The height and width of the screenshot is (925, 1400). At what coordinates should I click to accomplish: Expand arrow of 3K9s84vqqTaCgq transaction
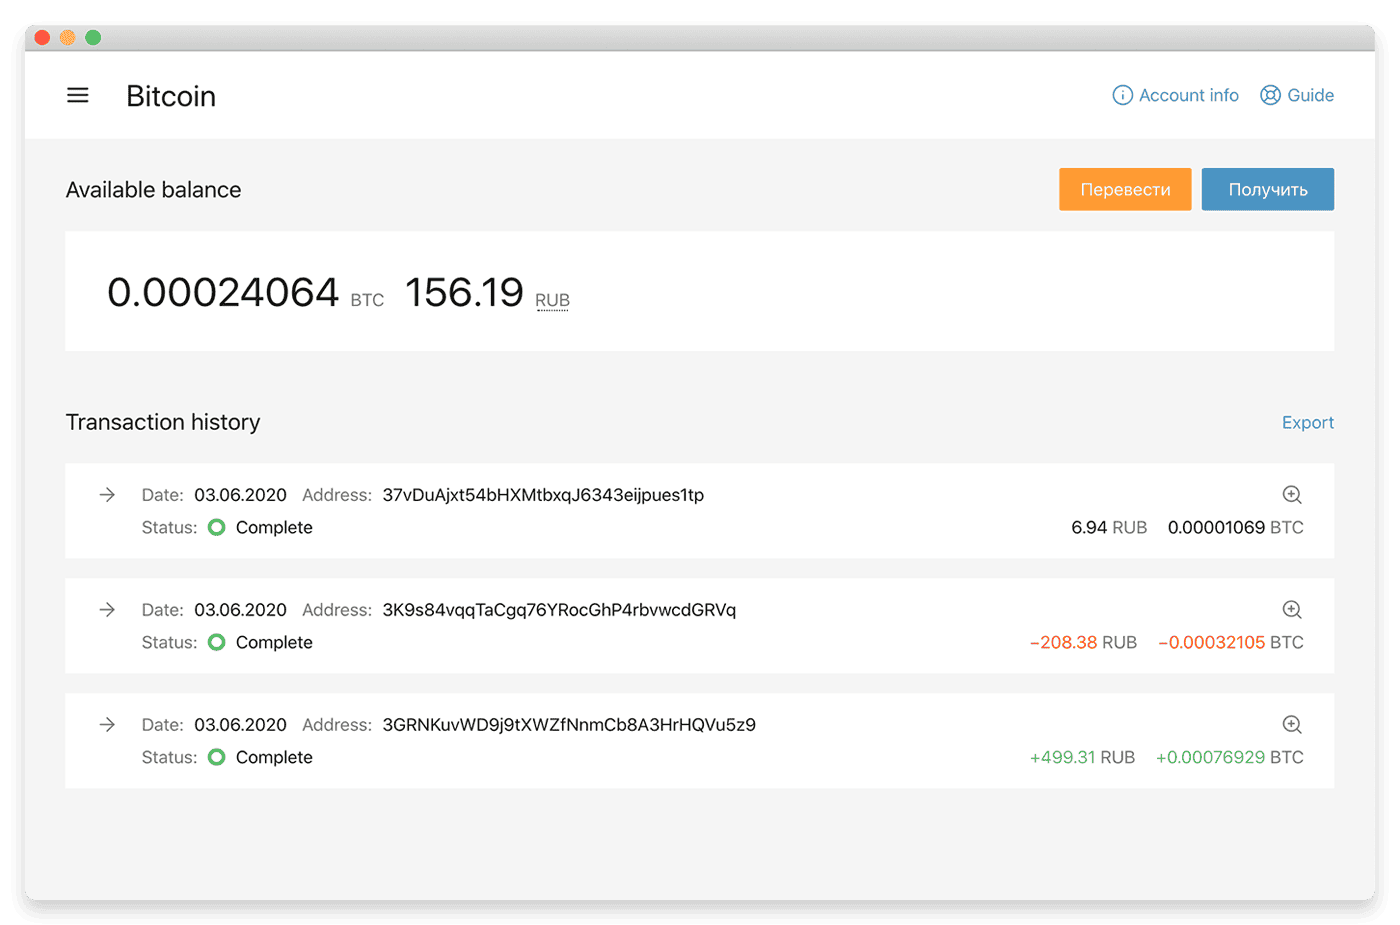pyautogui.click(x=107, y=609)
